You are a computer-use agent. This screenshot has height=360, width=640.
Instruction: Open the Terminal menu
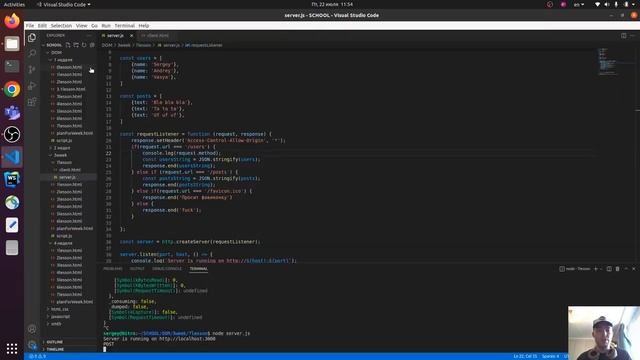(124, 25)
